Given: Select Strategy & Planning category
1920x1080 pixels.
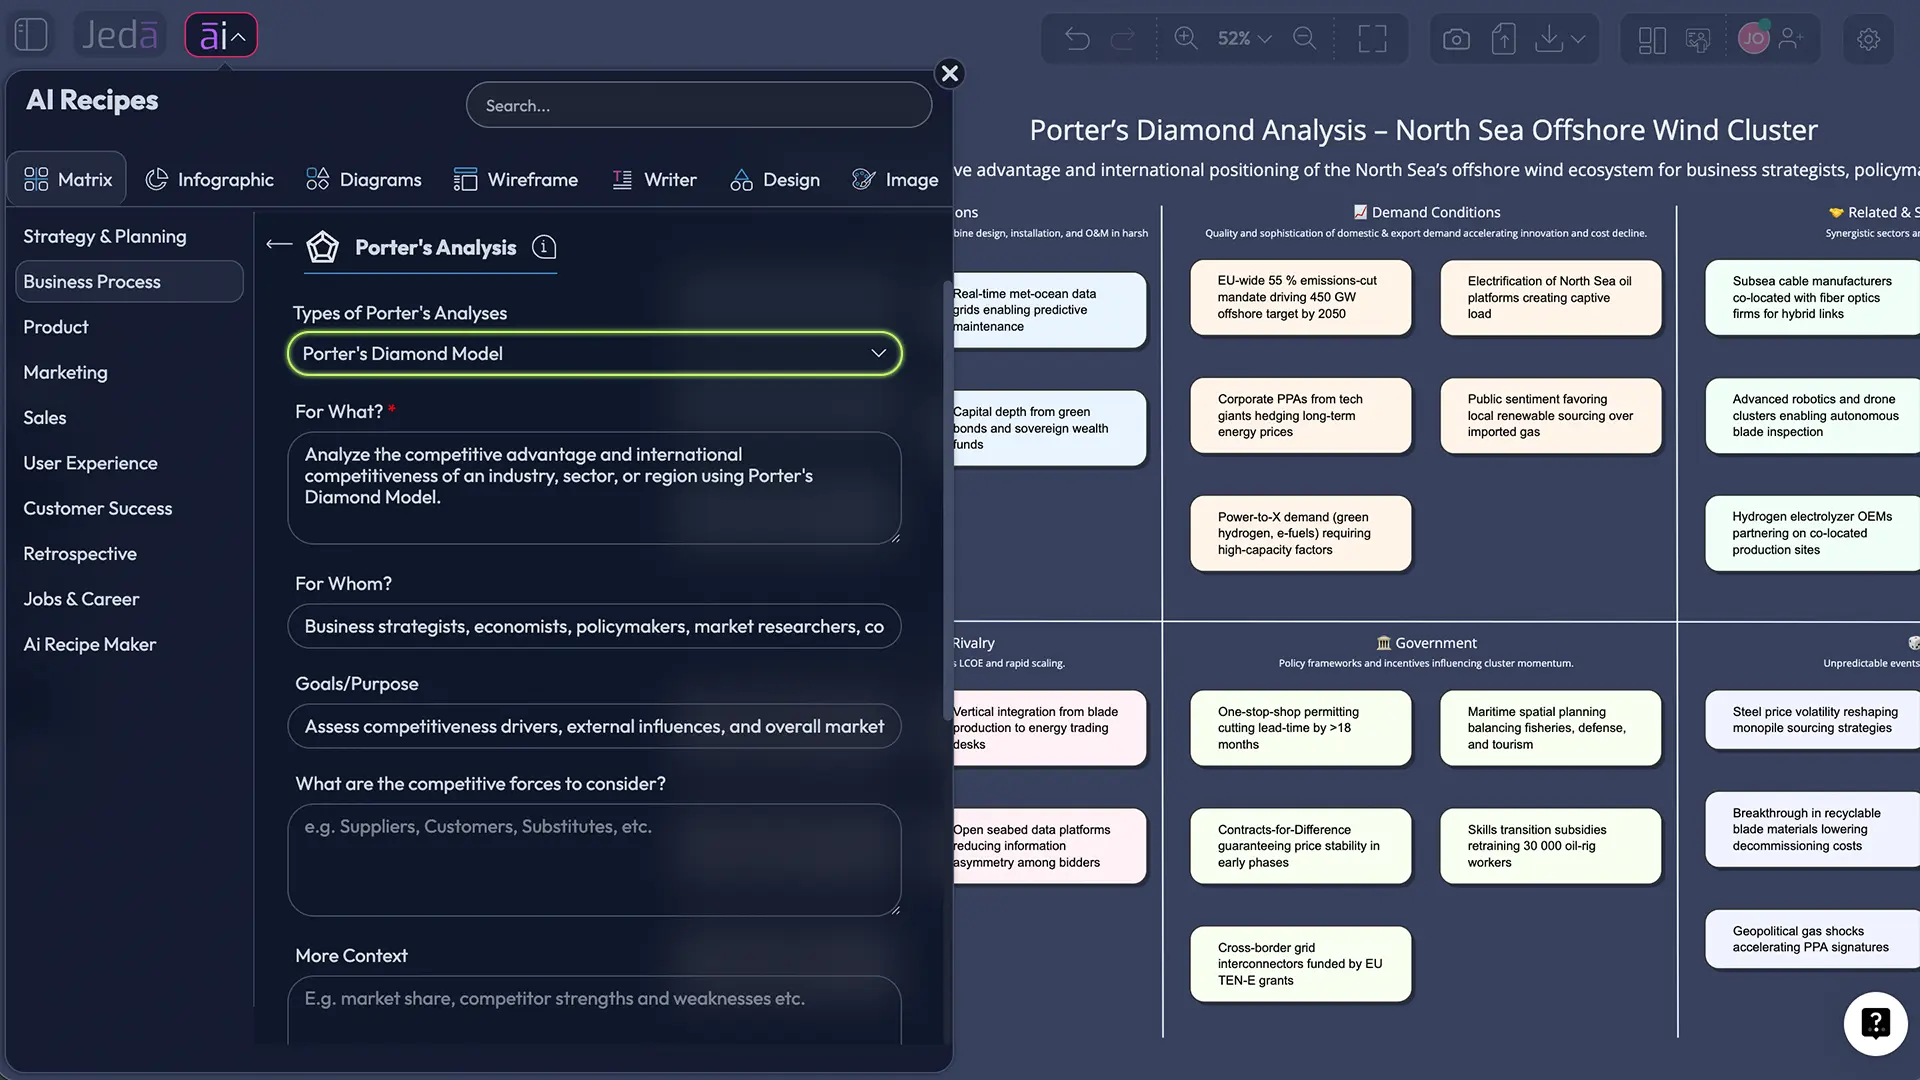Looking at the screenshot, I should click(105, 236).
